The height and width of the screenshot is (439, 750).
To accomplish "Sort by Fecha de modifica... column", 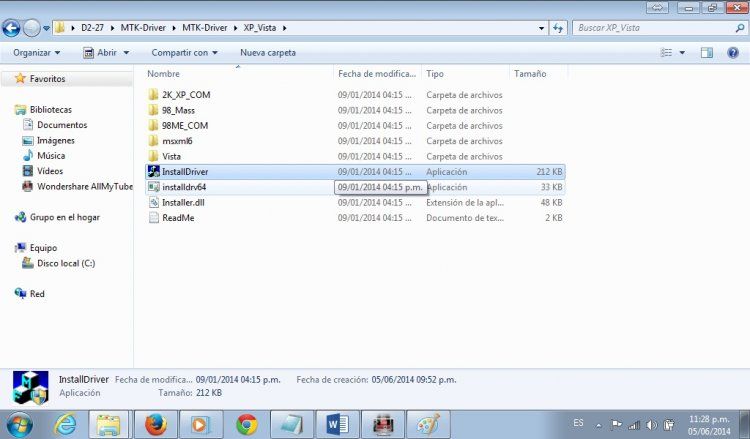I will coord(377,74).
